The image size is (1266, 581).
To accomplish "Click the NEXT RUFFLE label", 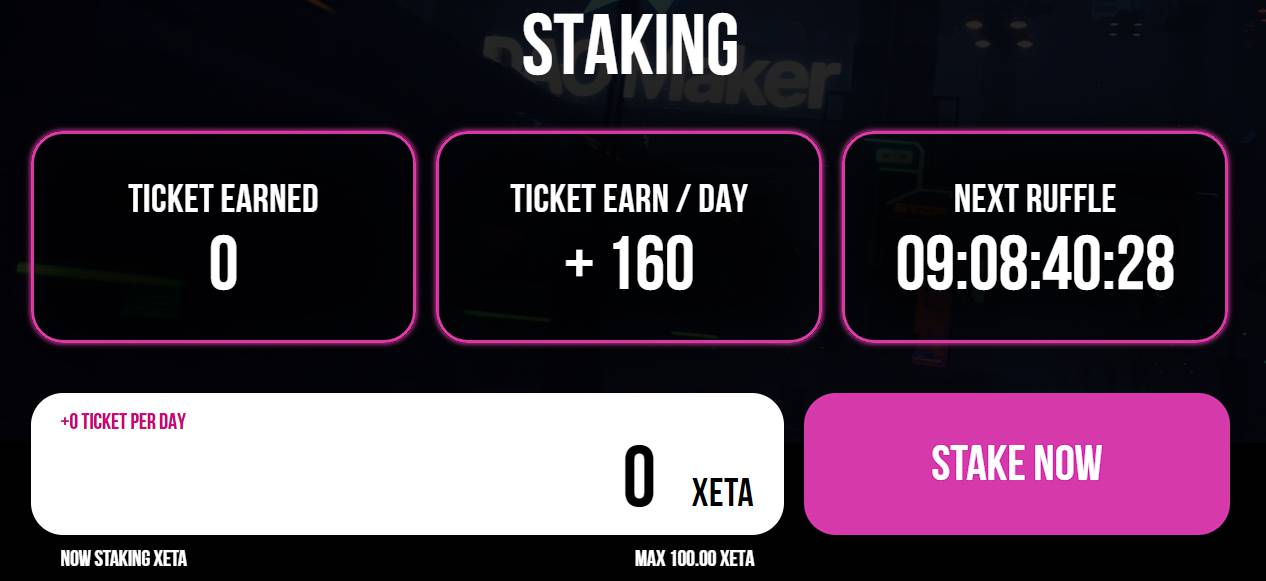I will 1034,199.
